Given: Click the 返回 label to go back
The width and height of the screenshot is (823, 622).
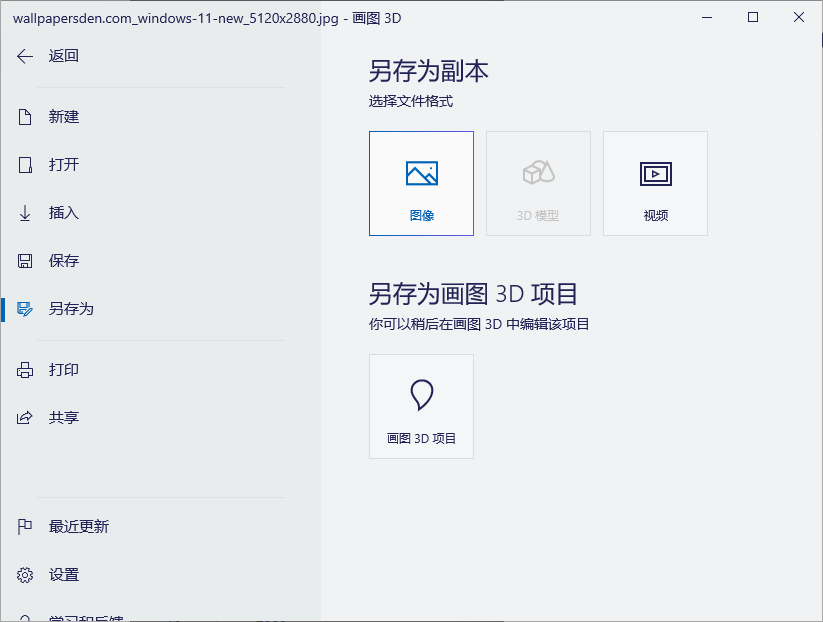Looking at the screenshot, I should coord(63,56).
